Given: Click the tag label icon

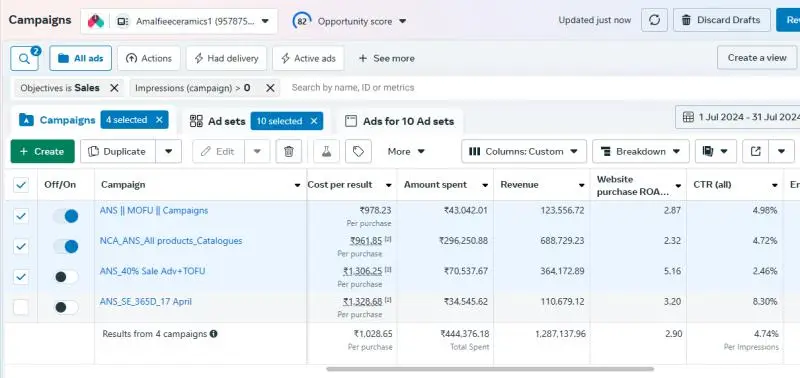Looking at the screenshot, I should tap(358, 152).
